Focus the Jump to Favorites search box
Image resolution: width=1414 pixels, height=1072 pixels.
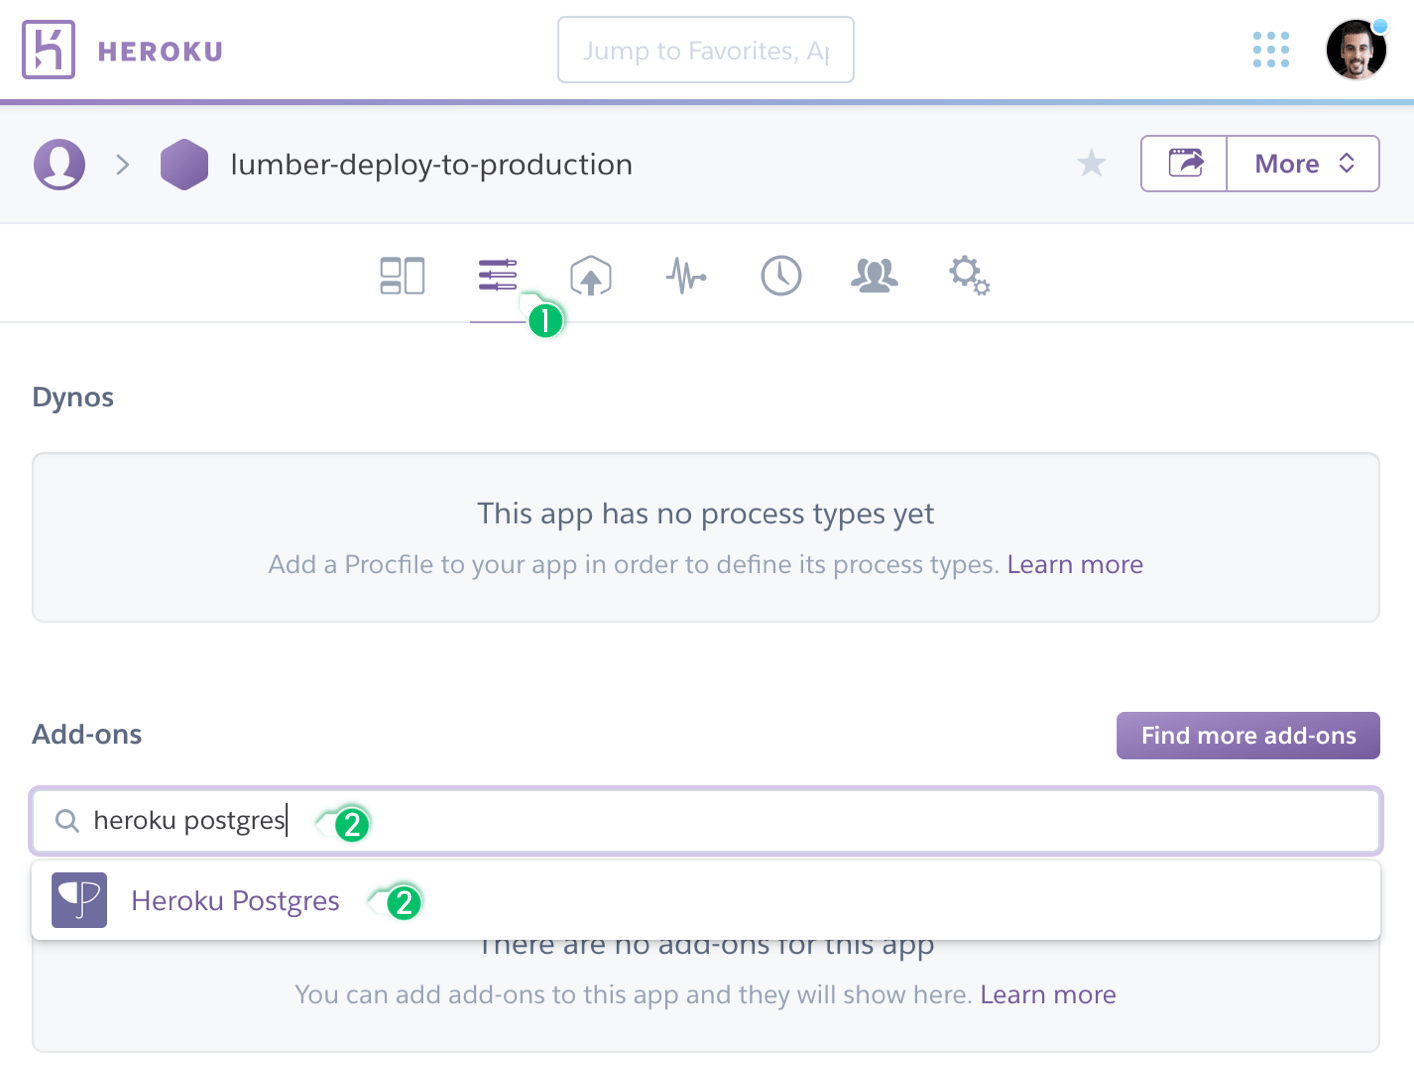[706, 50]
